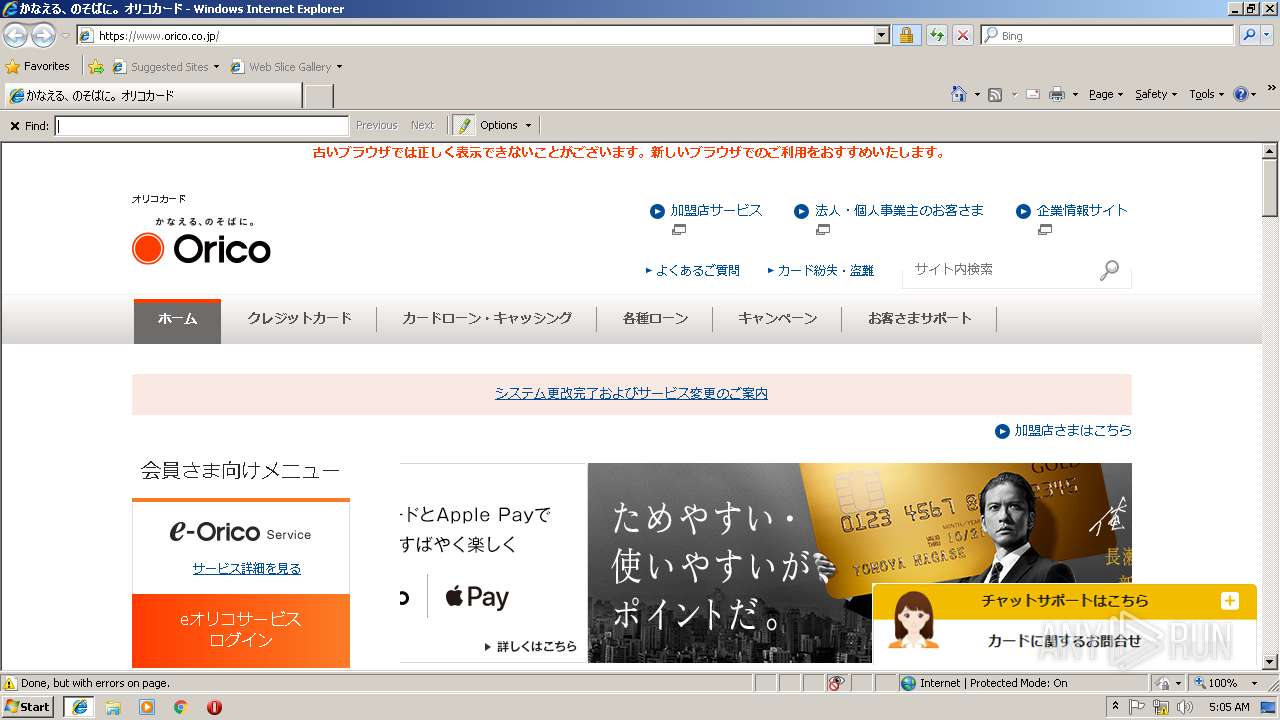This screenshot has width=1280, height=720.
Task: Open the 企業情報サイト link
Action: pyautogui.click(x=1082, y=211)
